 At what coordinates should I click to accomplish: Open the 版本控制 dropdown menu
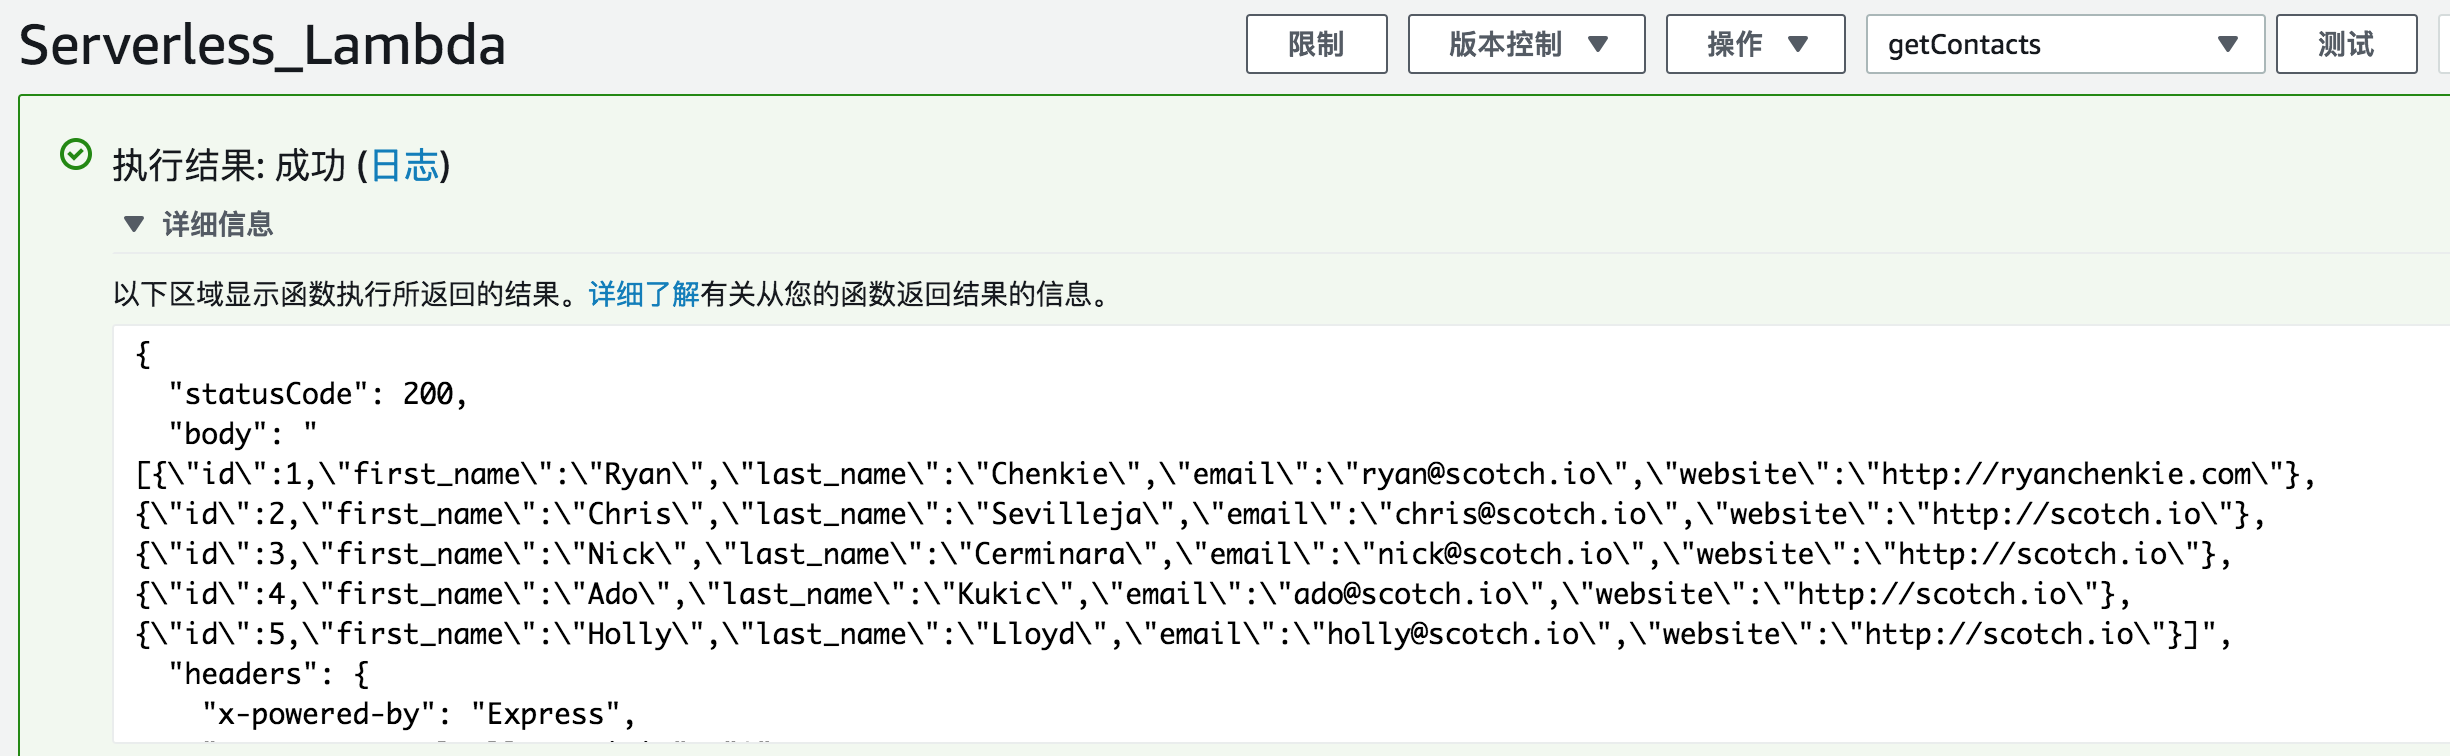point(1525,45)
